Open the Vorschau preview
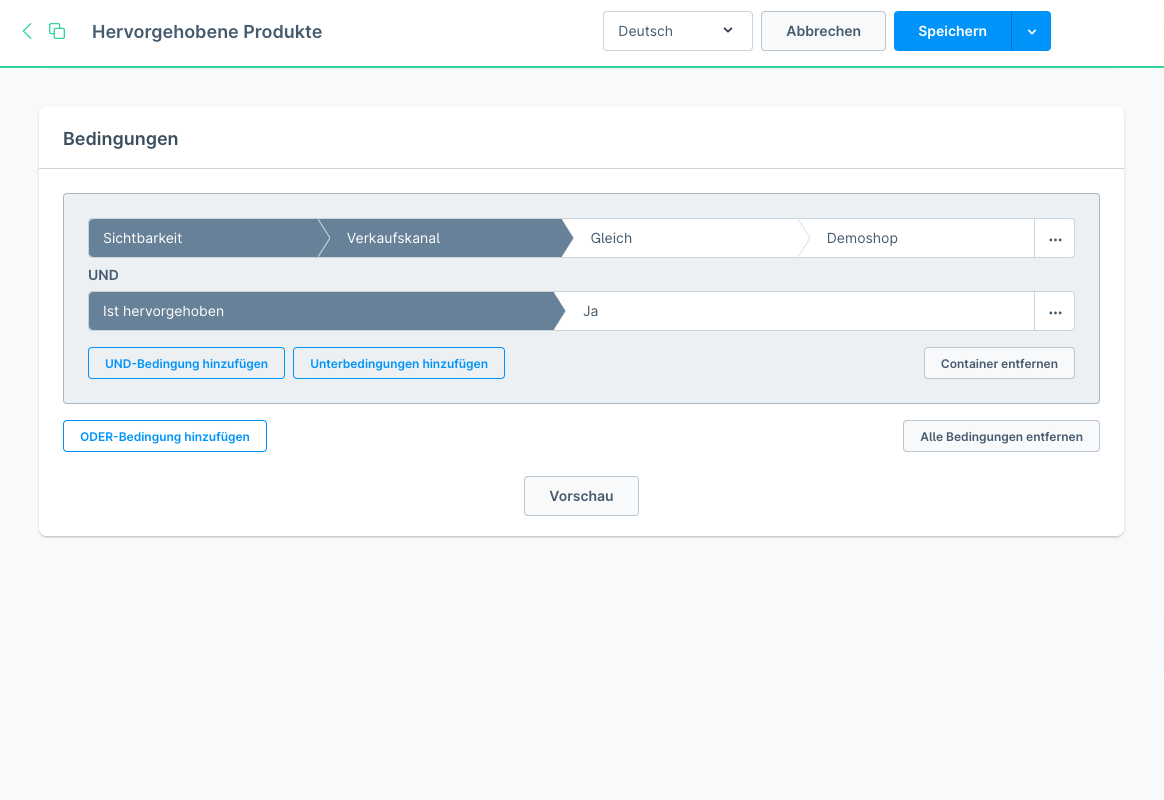Viewport: 1164px width, 800px height. [581, 496]
